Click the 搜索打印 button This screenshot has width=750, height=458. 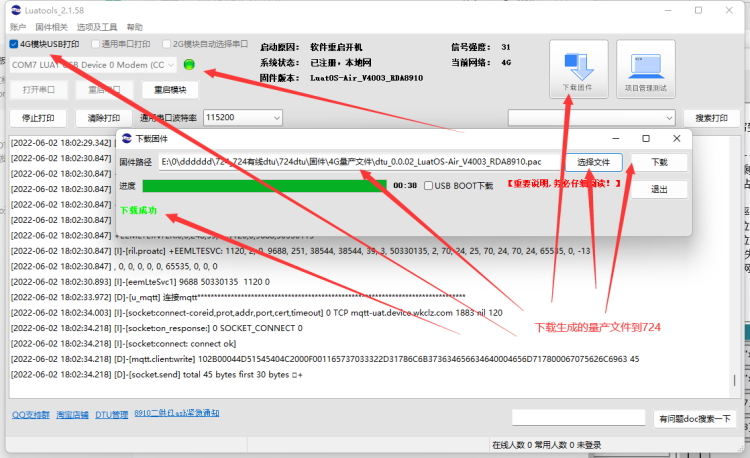click(x=712, y=118)
